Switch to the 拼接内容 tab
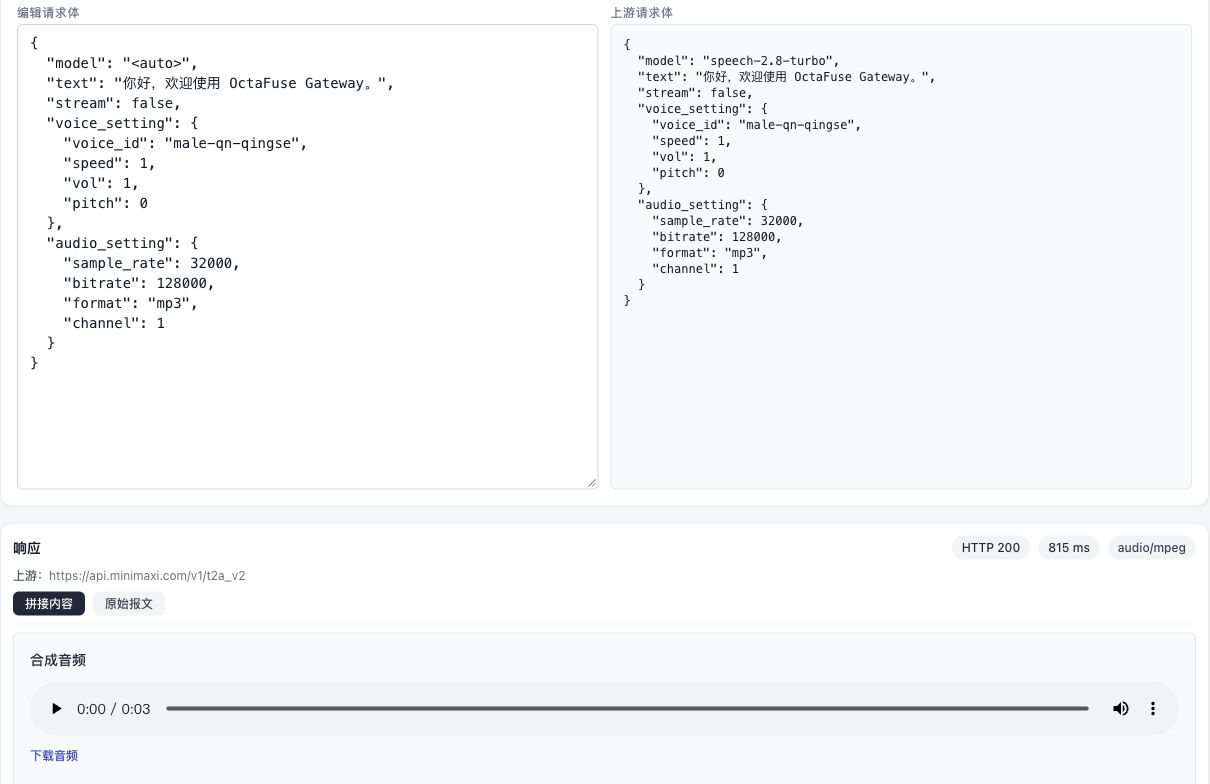Image resolution: width=1210 pixels, height=784 pixels. click(x=49, y=604)
